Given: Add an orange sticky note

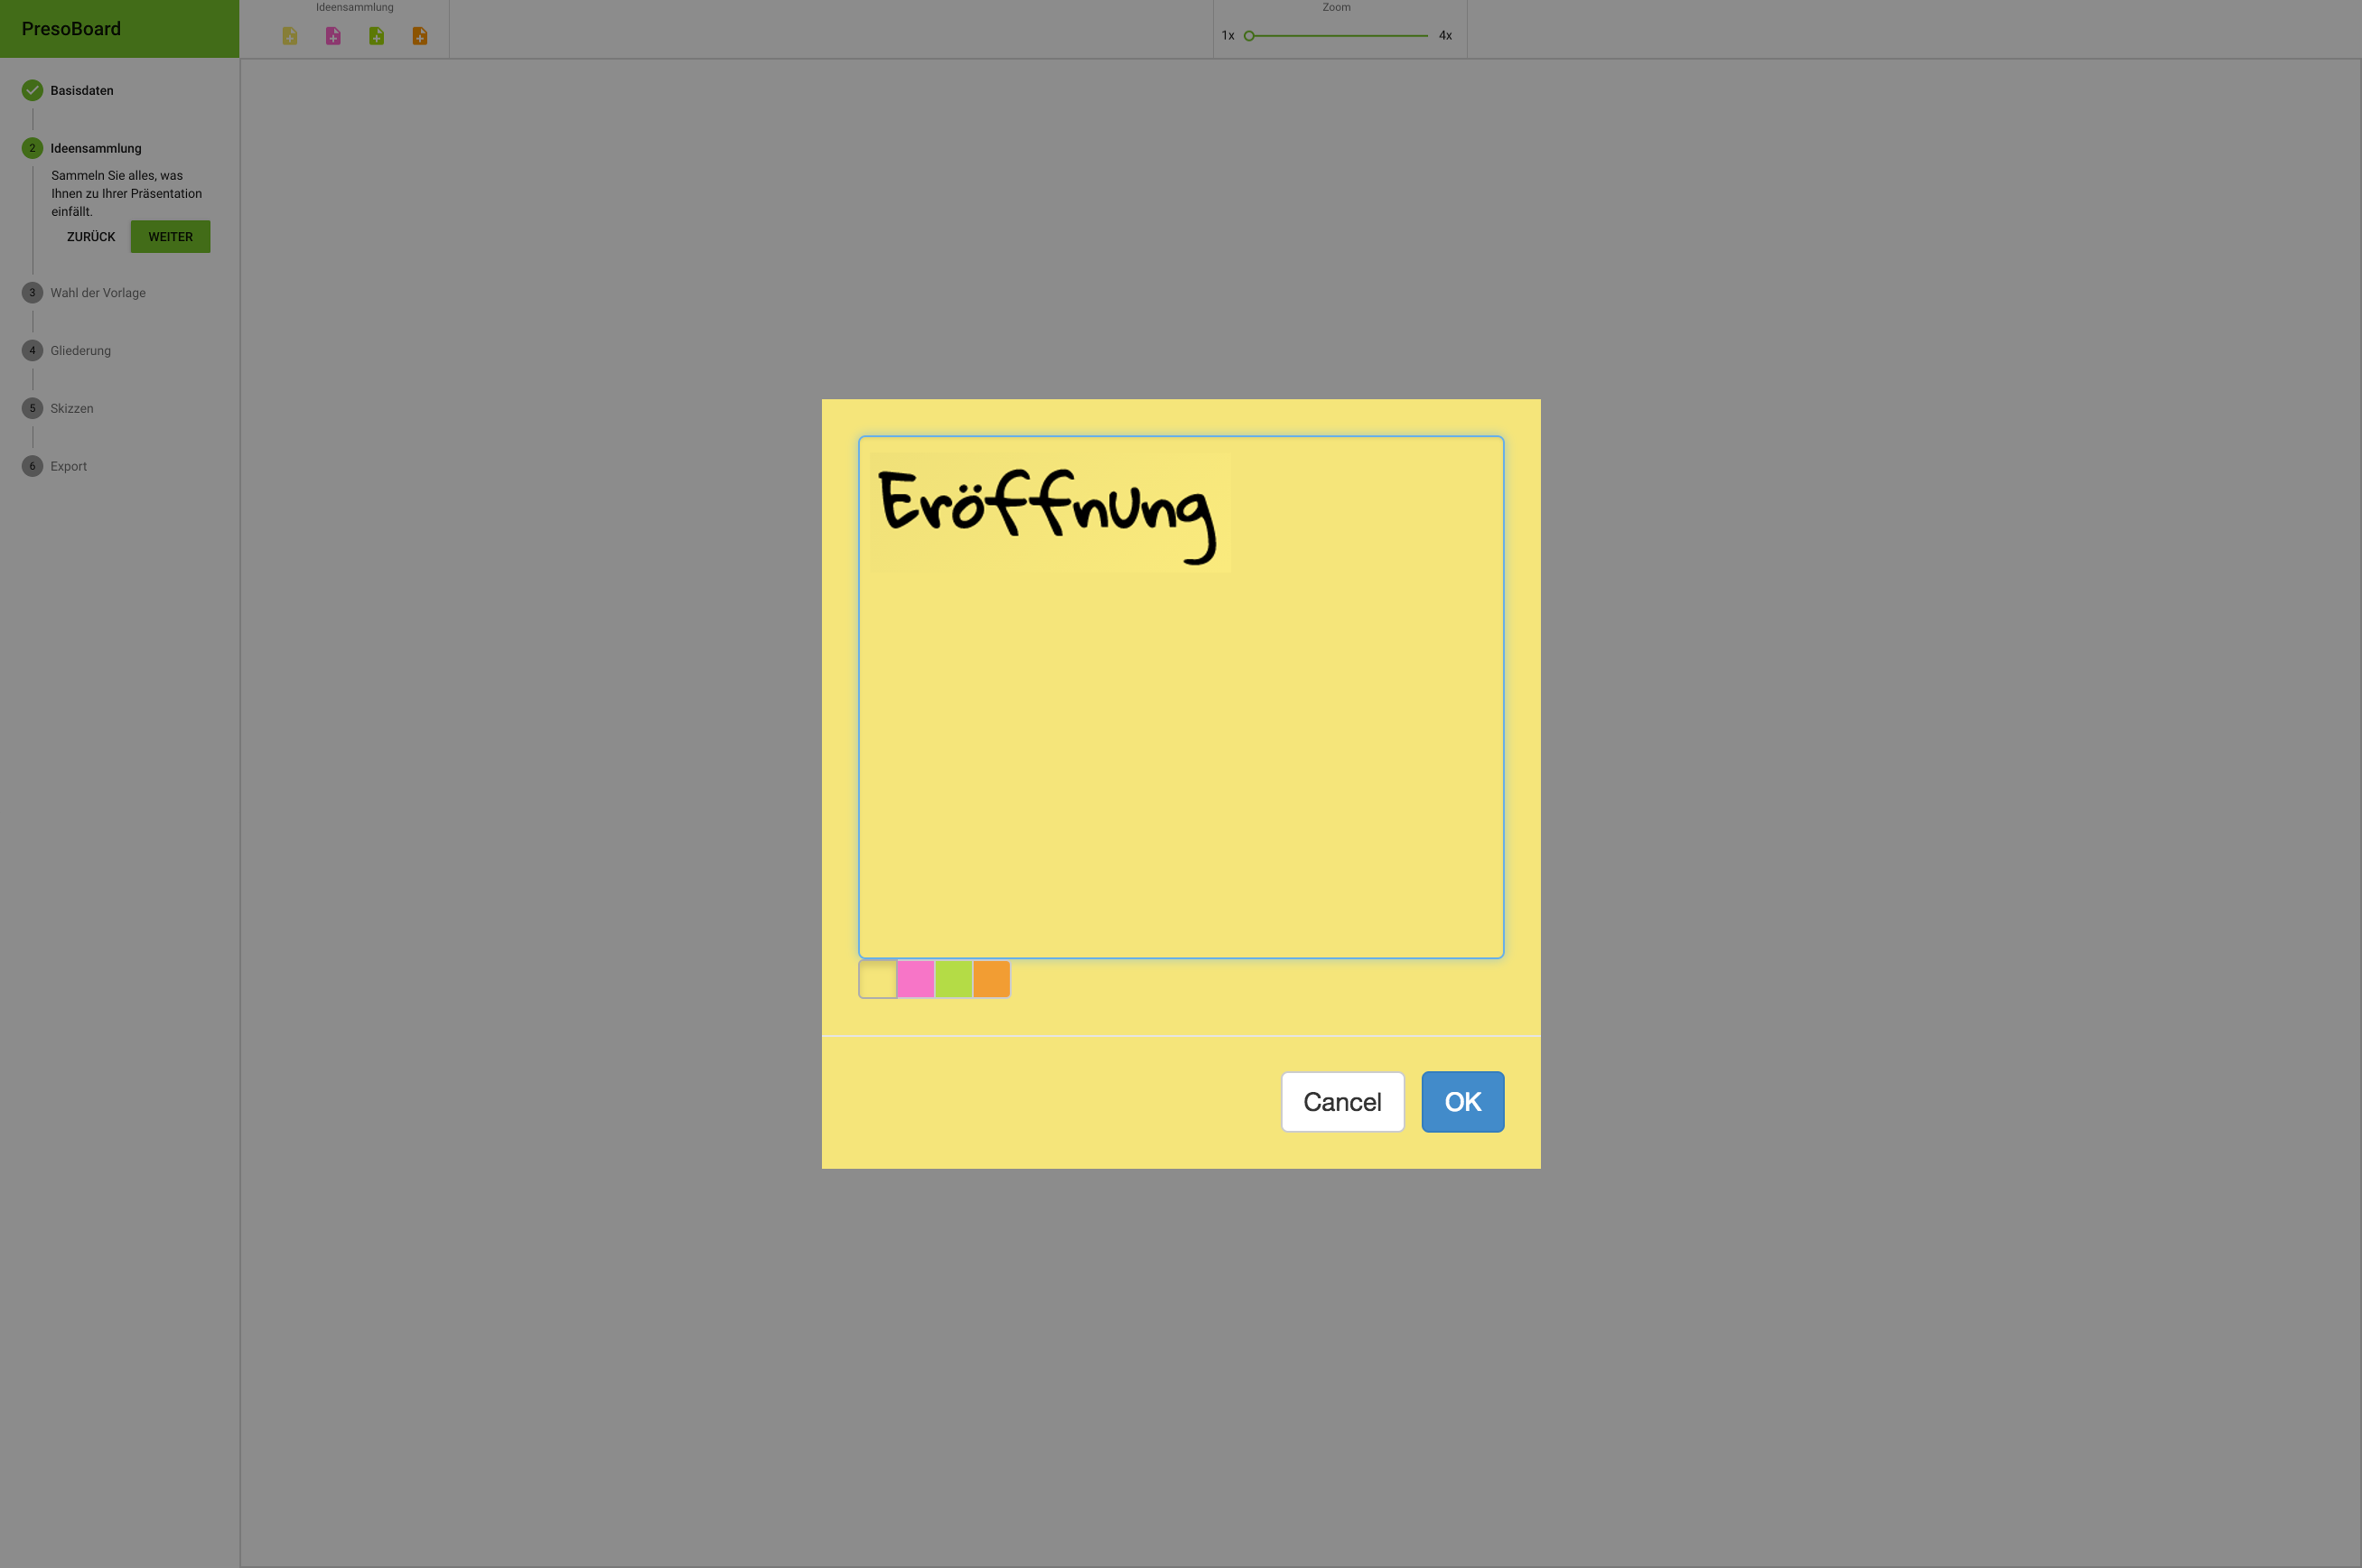Looking at the screenshot, I should 420,36.
